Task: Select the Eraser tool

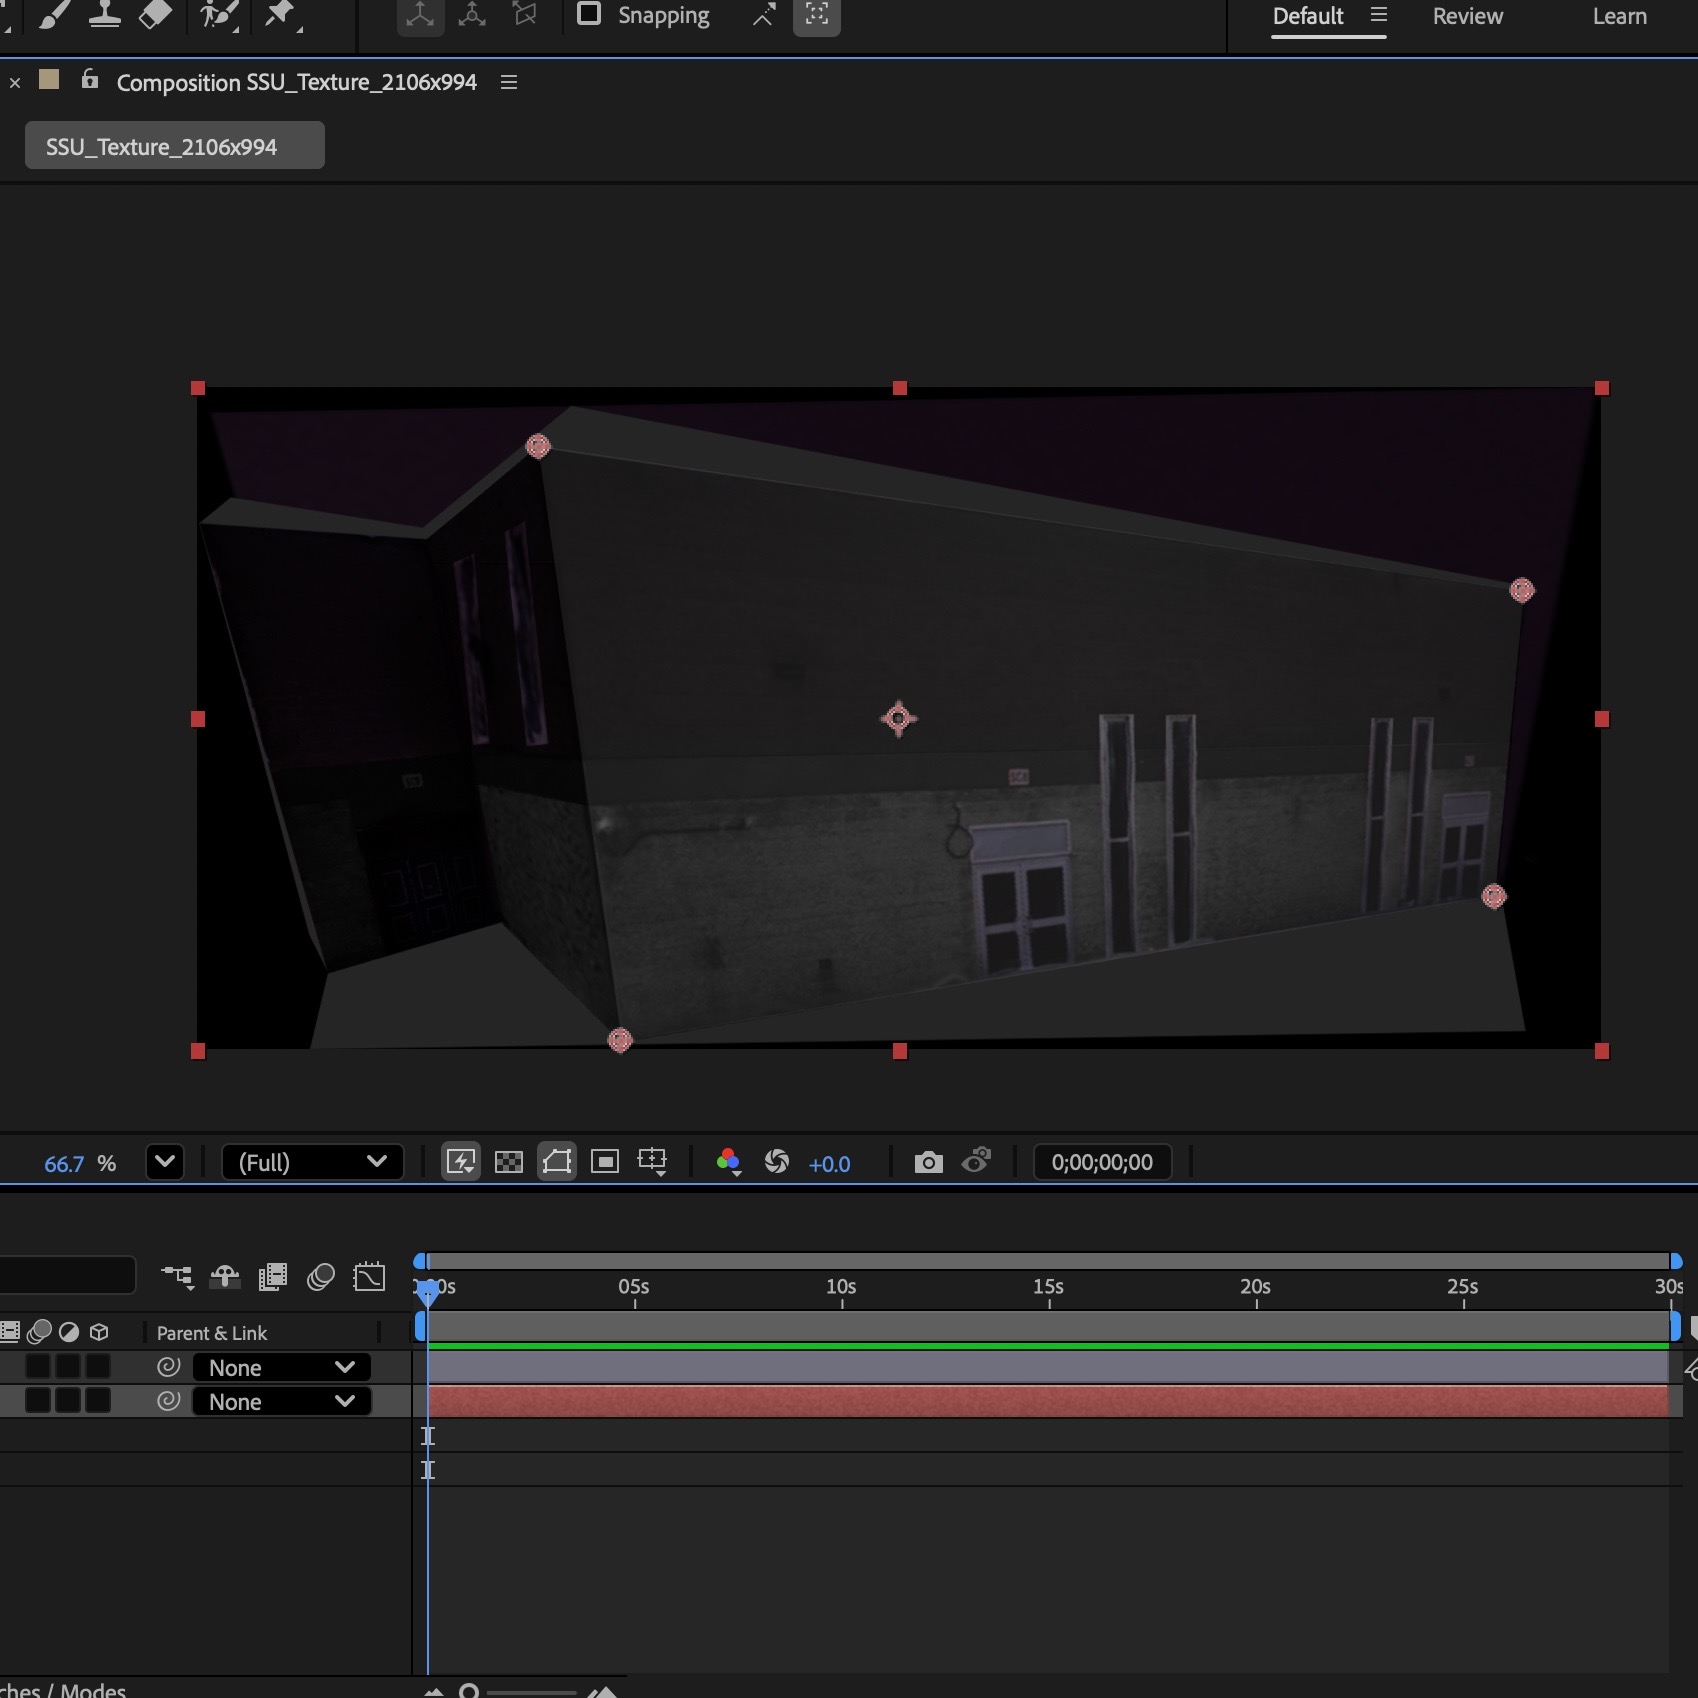Action: [155, 15]
